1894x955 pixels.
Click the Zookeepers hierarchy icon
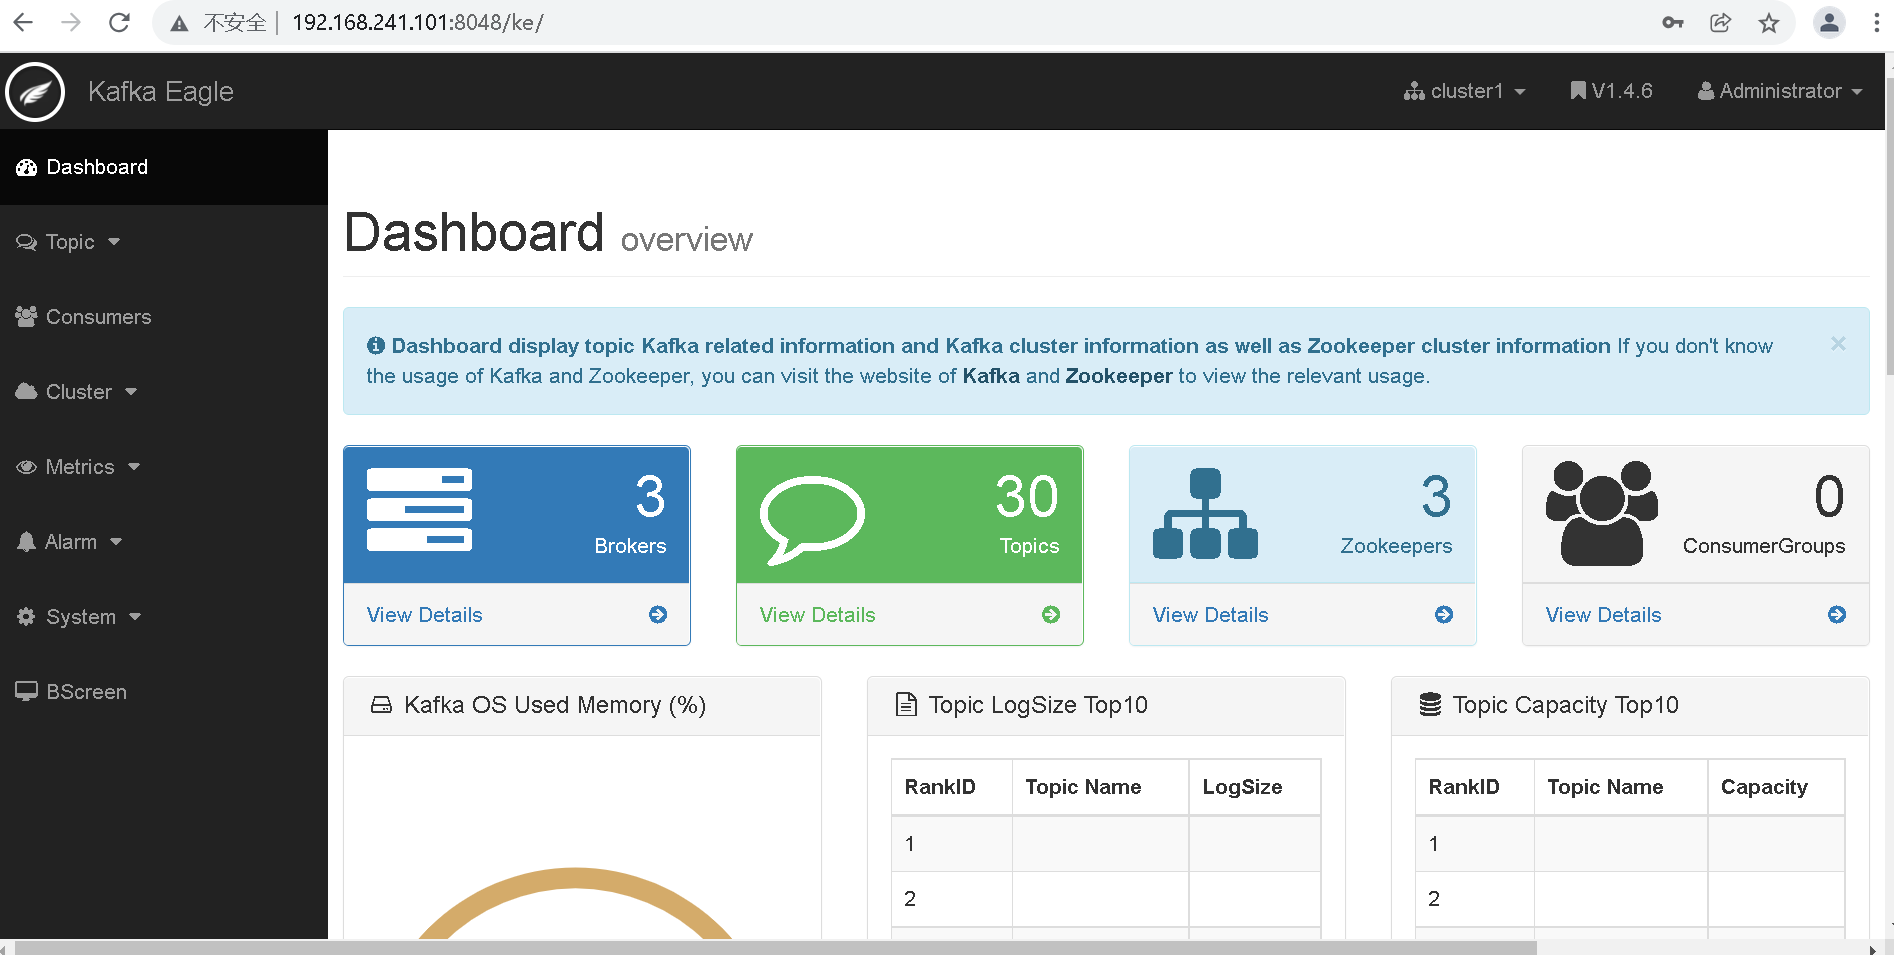[1205, 514]
